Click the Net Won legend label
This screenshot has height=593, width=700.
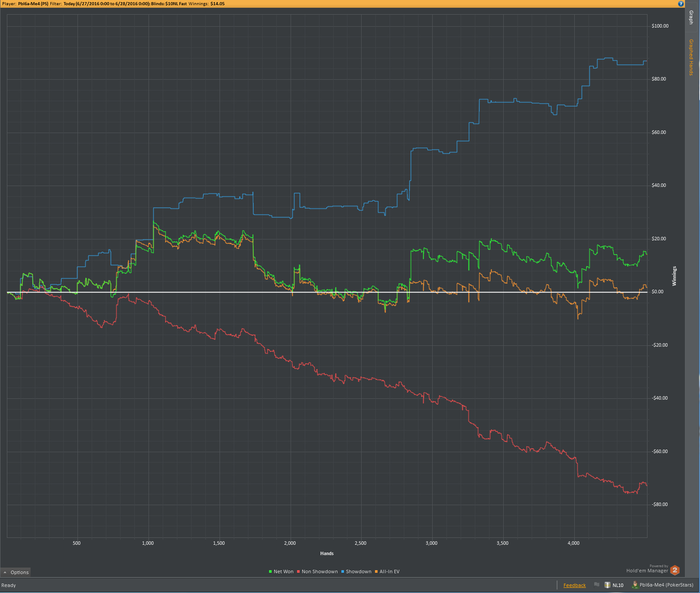tap(283, 572)
